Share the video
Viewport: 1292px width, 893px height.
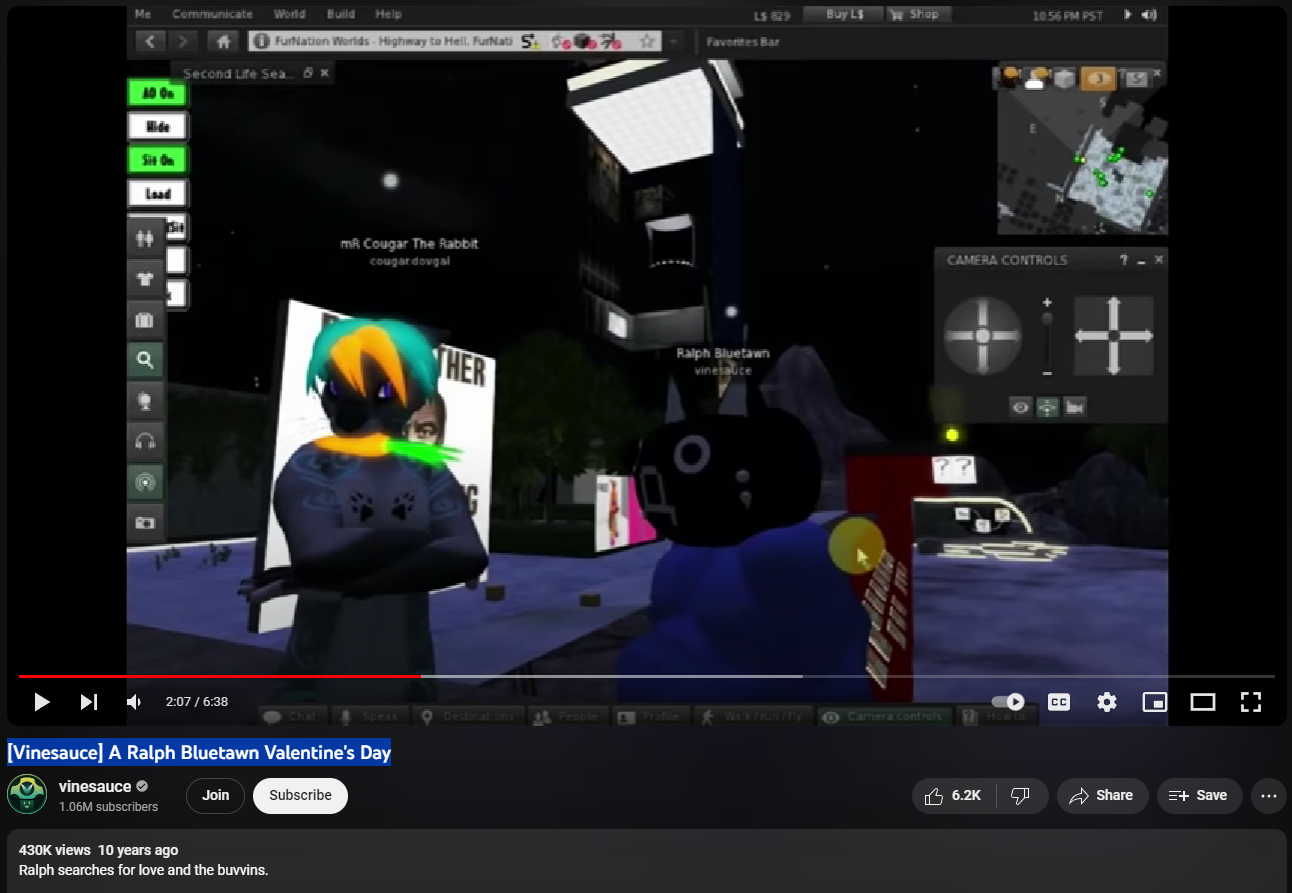pos(1101,796)
